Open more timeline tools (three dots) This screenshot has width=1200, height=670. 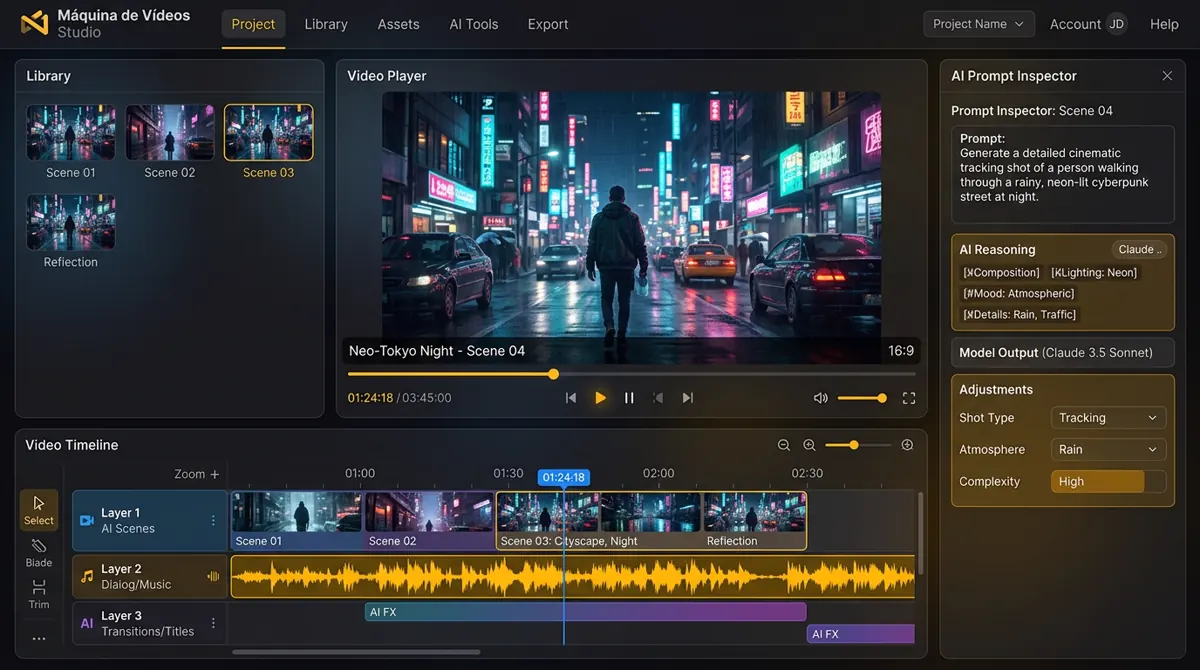[x=39, y=638]
